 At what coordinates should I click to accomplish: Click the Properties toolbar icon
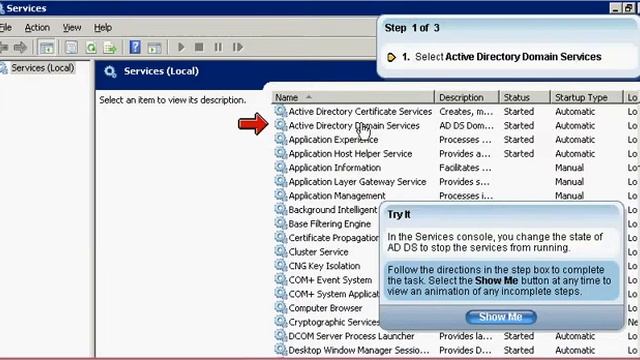(x=71, y=47)
